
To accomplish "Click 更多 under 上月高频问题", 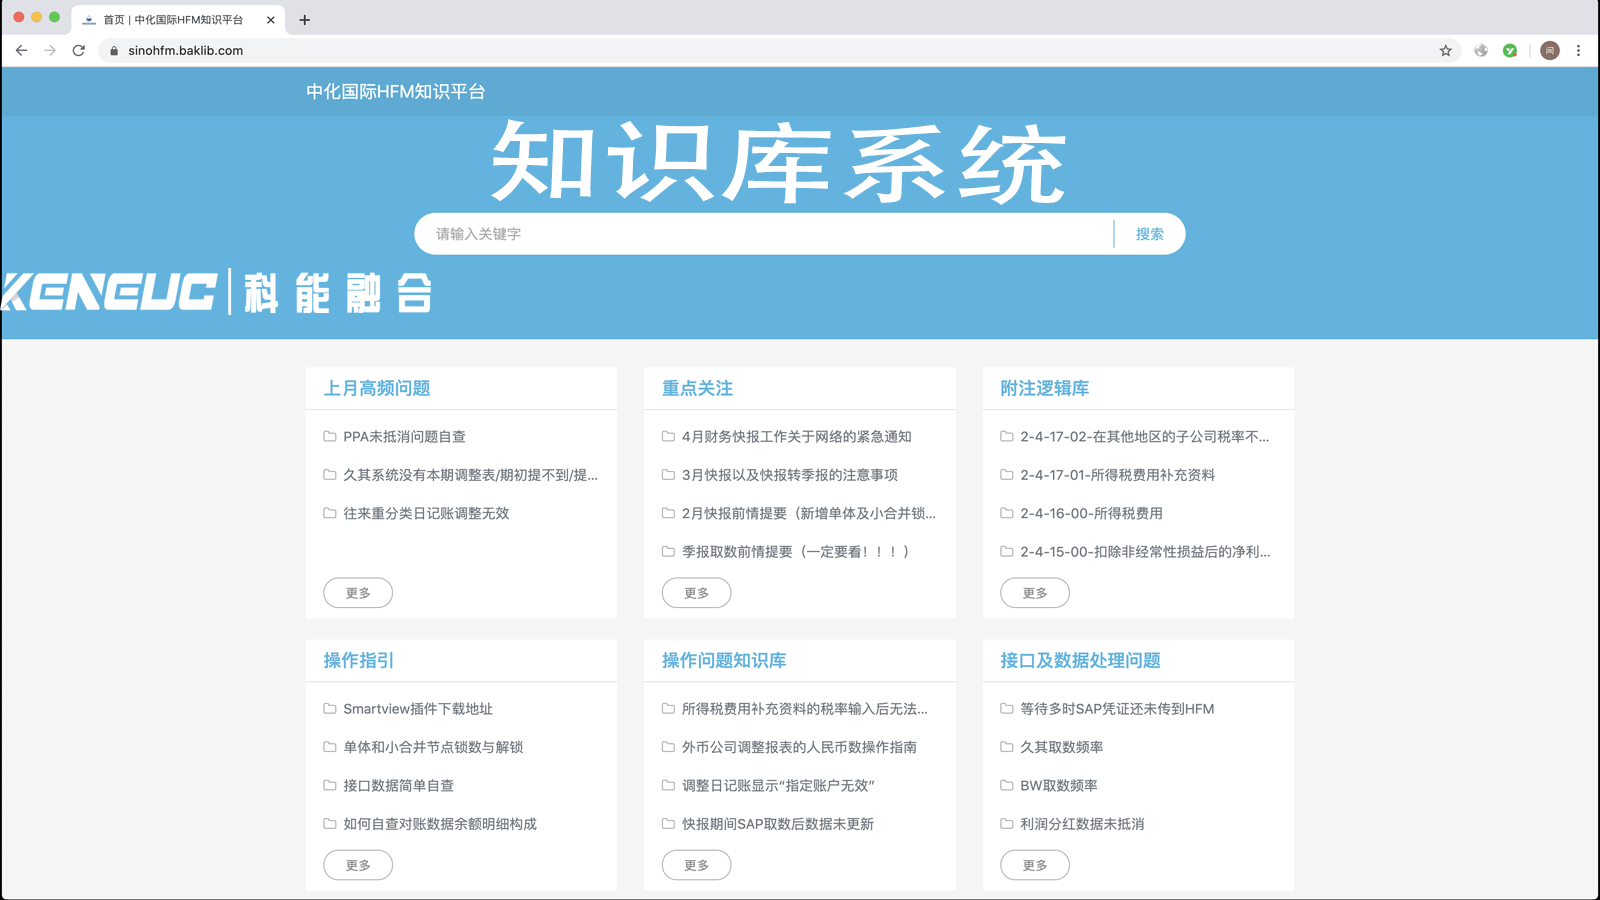I will pyautogui.click(x=358, y=593).
